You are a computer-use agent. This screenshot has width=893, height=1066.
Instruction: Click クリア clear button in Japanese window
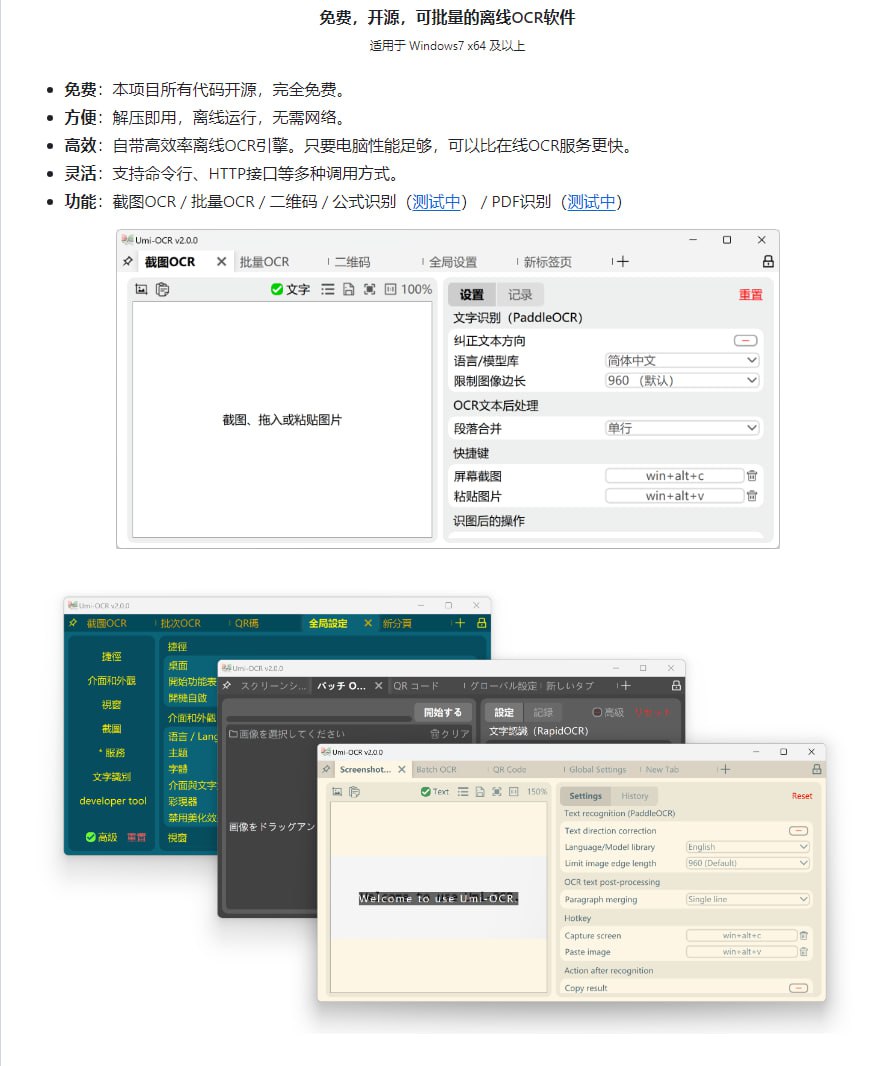pos(450,734)
